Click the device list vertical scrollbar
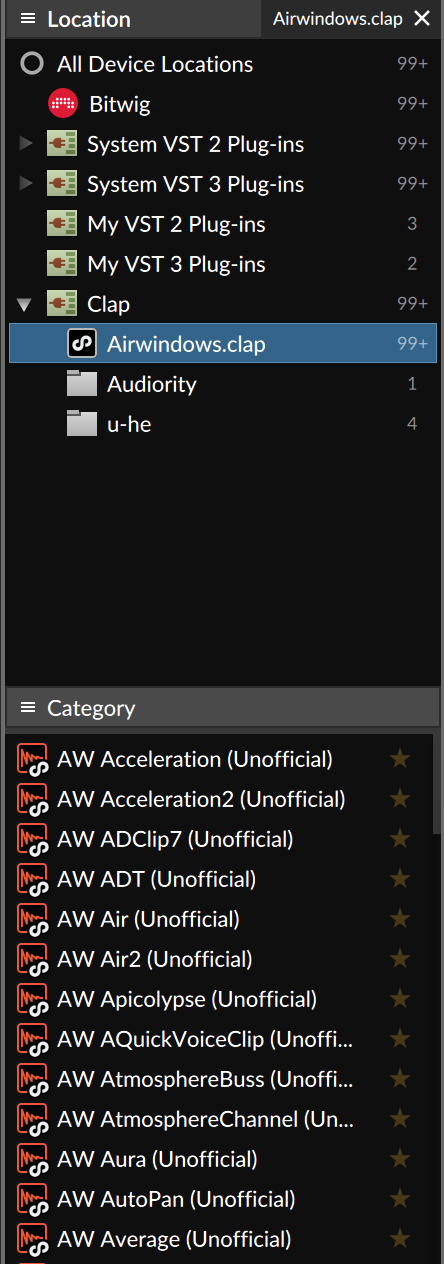Viewport: 444px width, 1264px height. tap(437, 785)
